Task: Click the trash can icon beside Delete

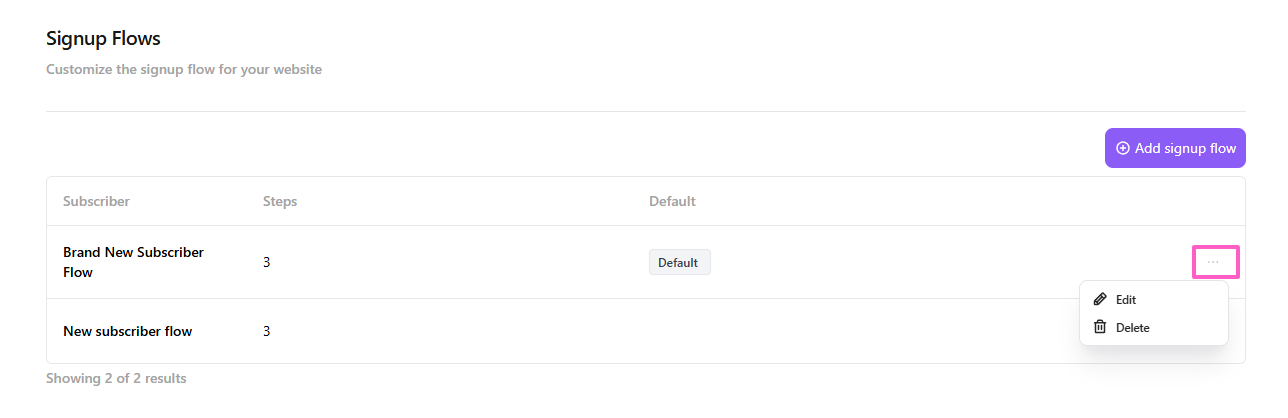Action: click(x=1100, y=327)
